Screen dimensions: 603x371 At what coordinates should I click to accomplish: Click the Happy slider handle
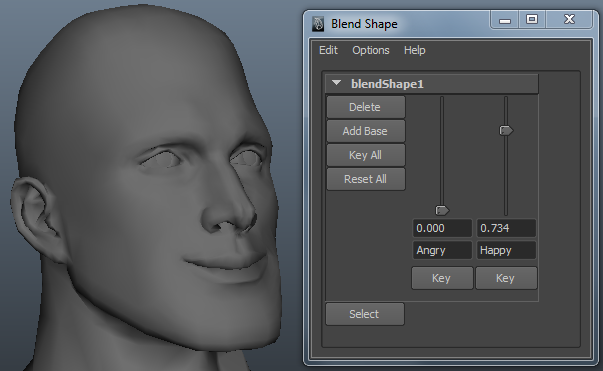click(506, 131)
